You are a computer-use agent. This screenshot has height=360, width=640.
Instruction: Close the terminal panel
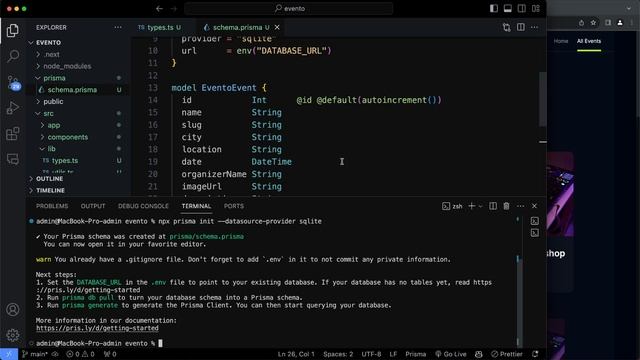coord(534,206)
